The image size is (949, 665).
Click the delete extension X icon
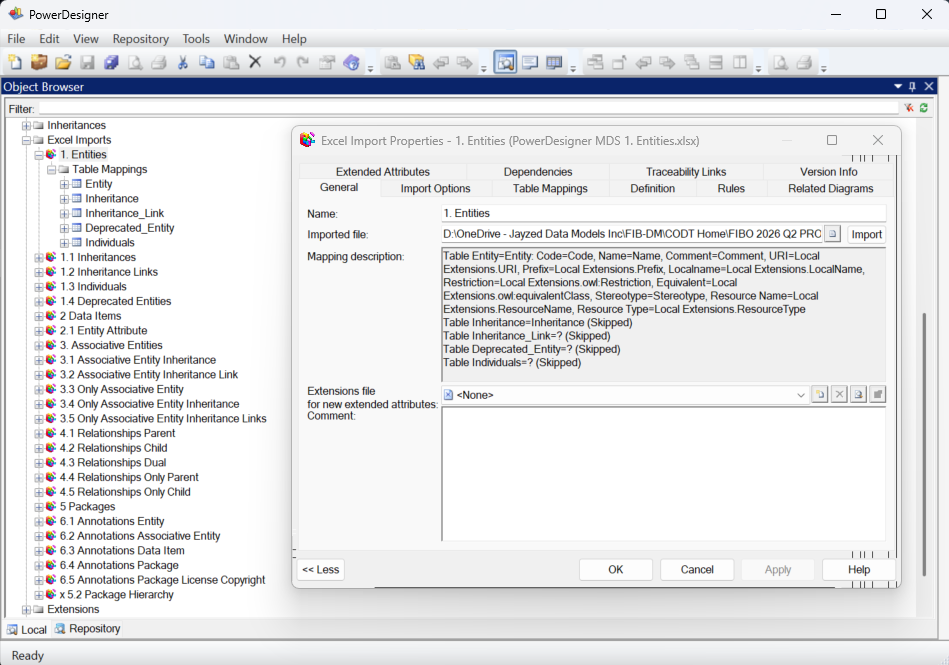[839, 395]
